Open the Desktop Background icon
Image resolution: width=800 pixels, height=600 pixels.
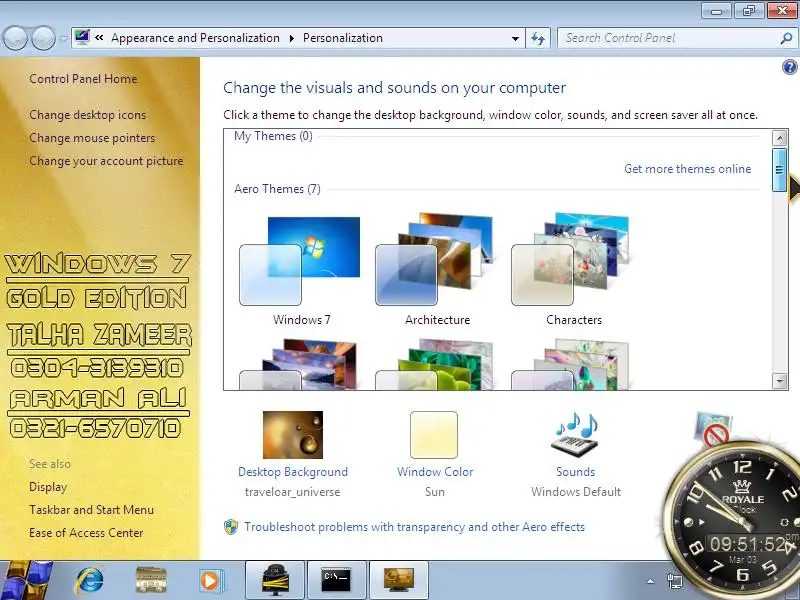(x=293, y=435)
